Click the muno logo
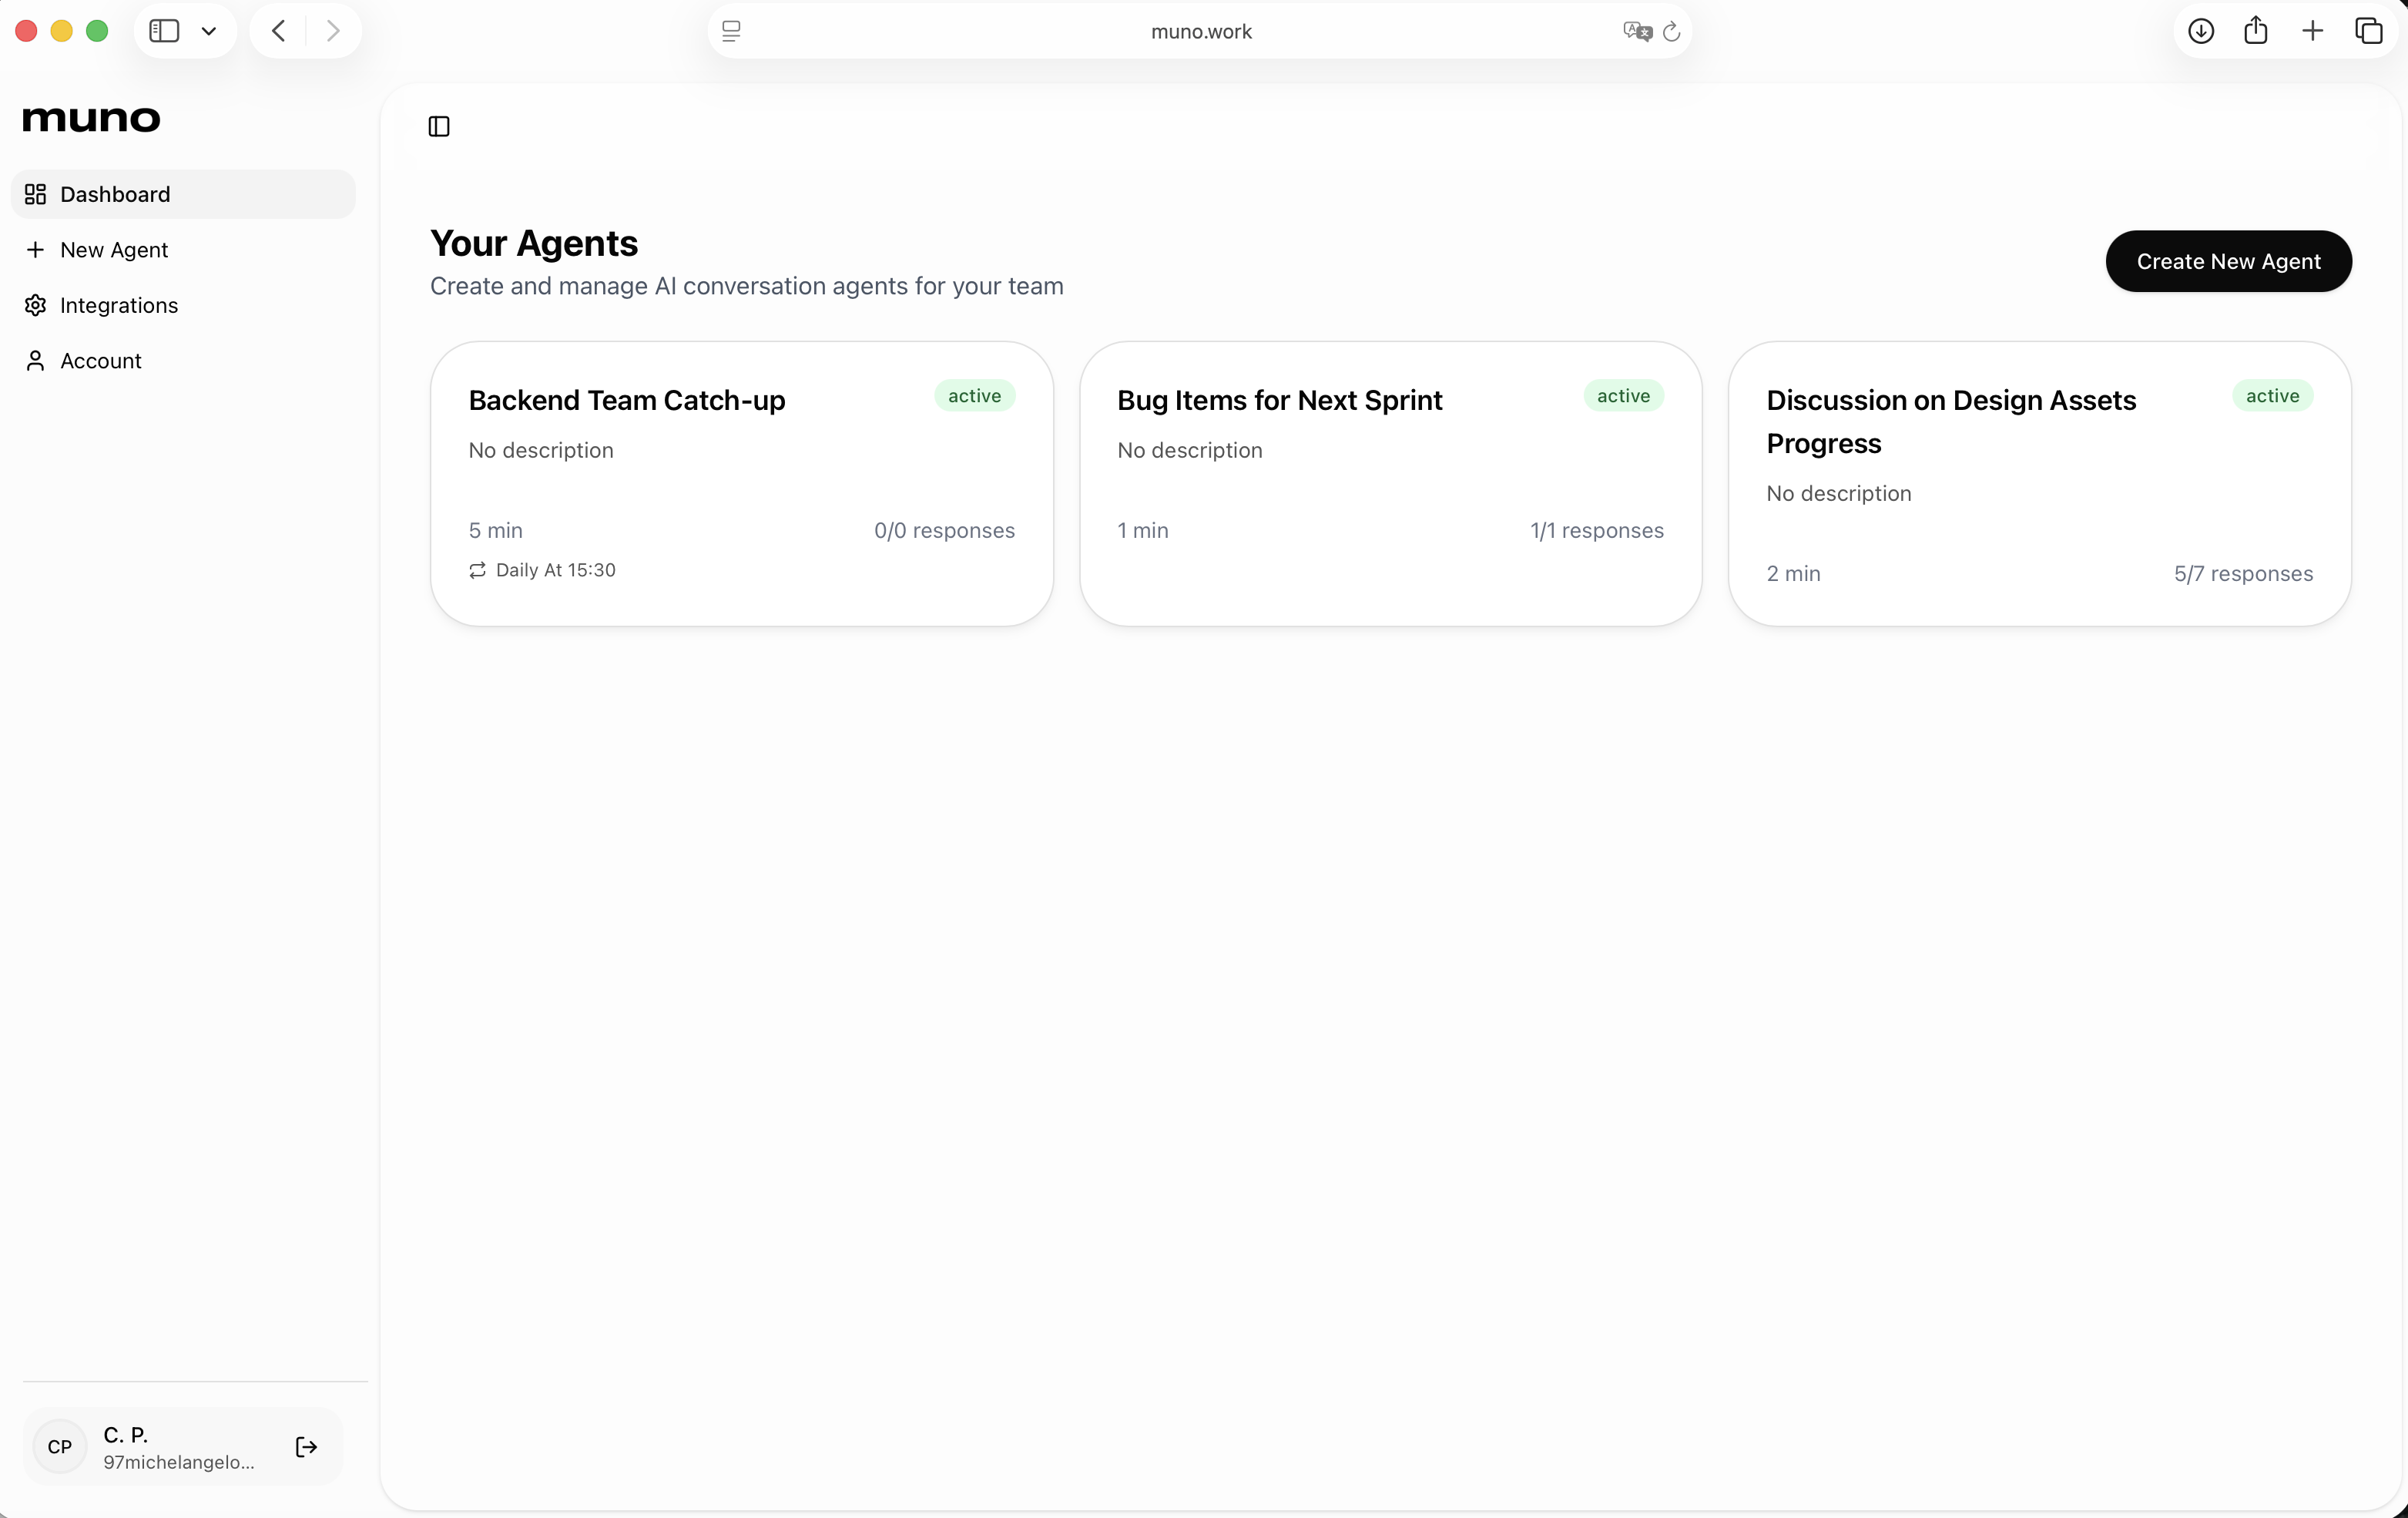Viewport: 2408px width, 1518px height. pos(92,119)
